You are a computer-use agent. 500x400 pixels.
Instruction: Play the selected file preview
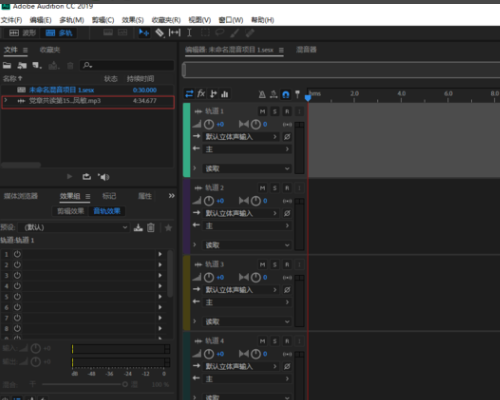click(69, 176)
